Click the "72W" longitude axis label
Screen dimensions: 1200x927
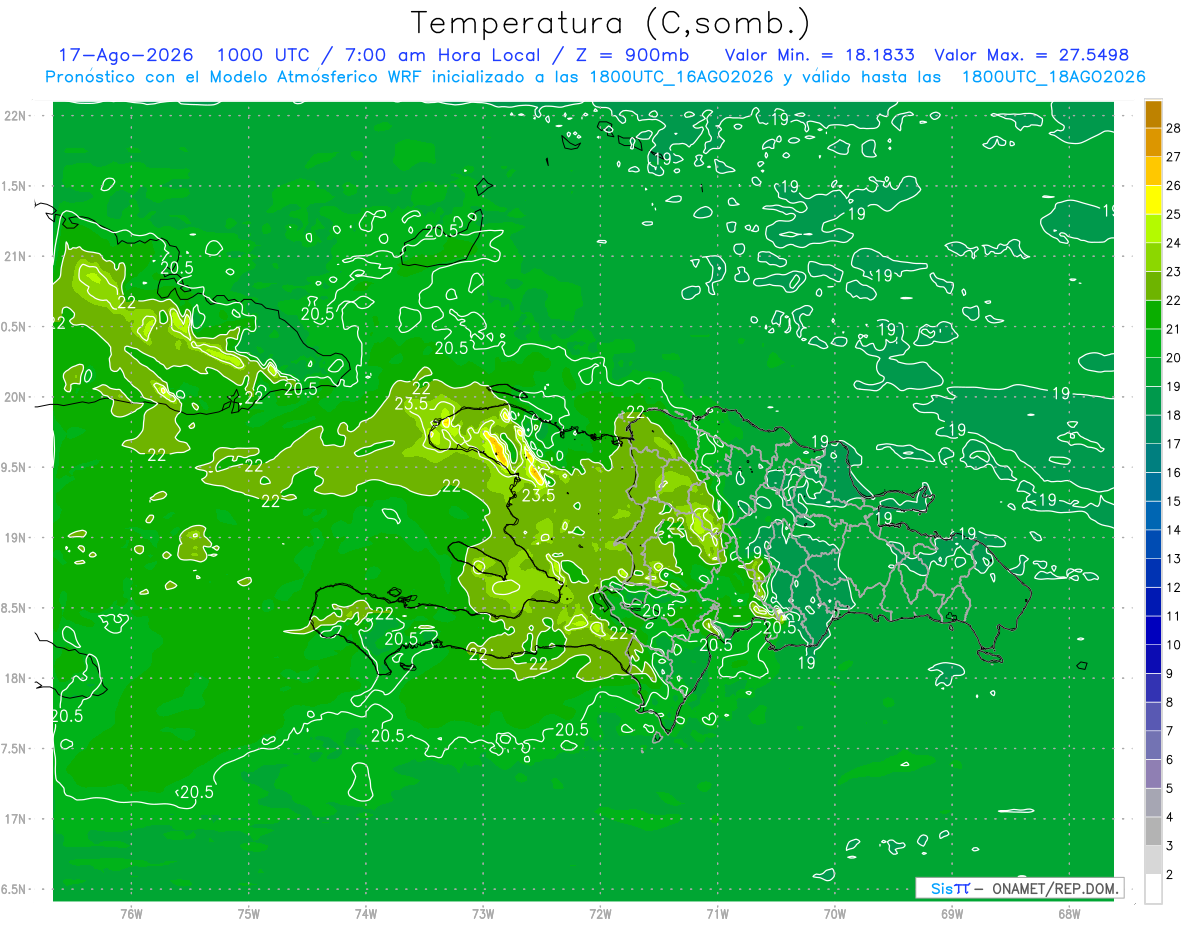tap(600, 913)
